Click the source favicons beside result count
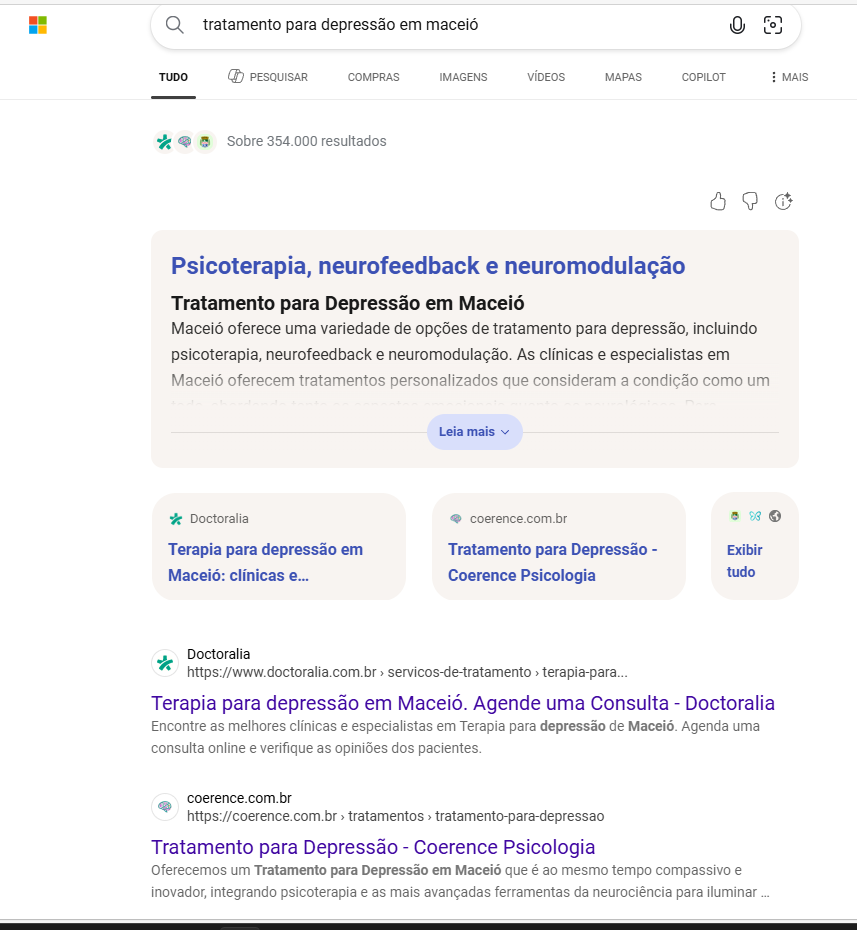The image size is (857, 930). click(184, 142)
